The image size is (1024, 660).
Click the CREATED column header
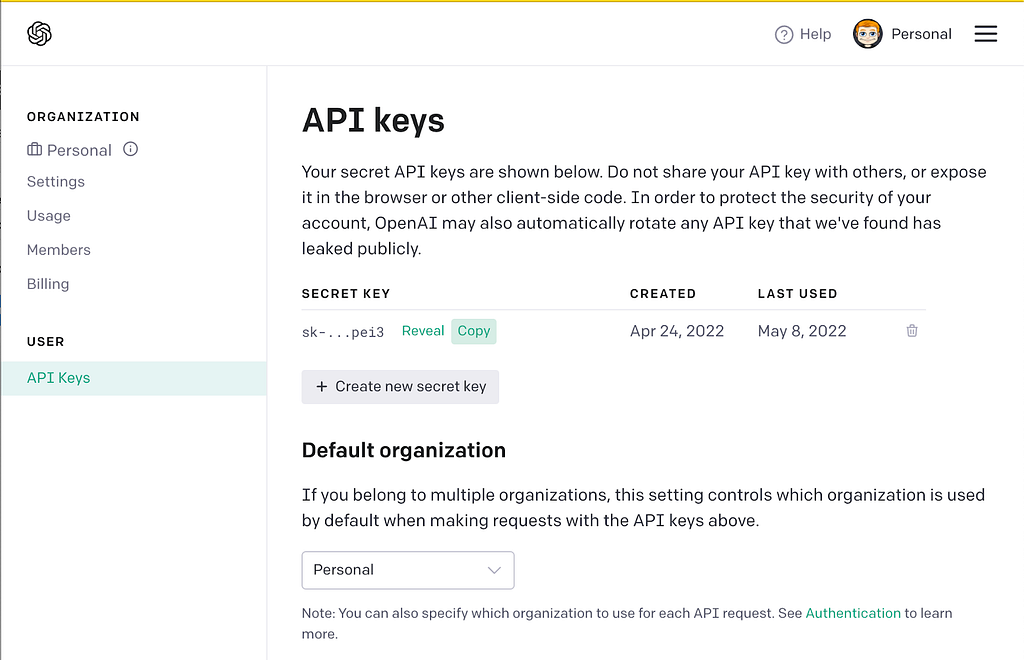[x=663, y=294]
